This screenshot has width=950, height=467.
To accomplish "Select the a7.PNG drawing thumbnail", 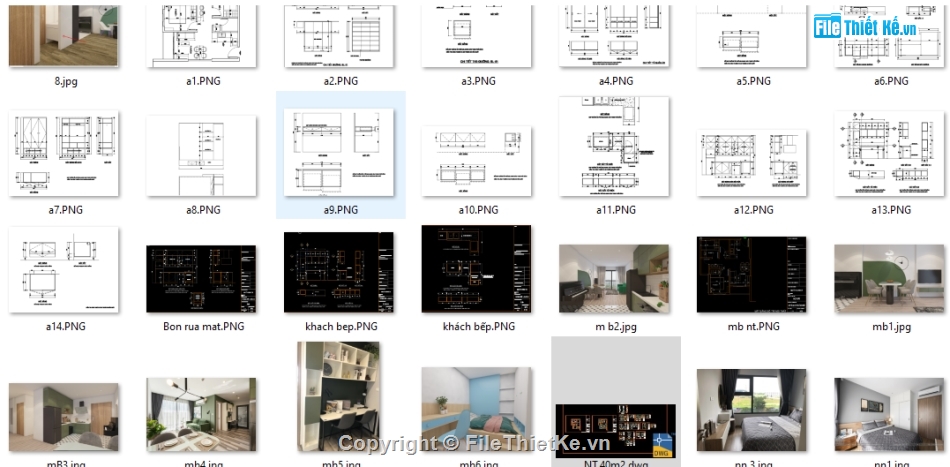I will point(64,153).
